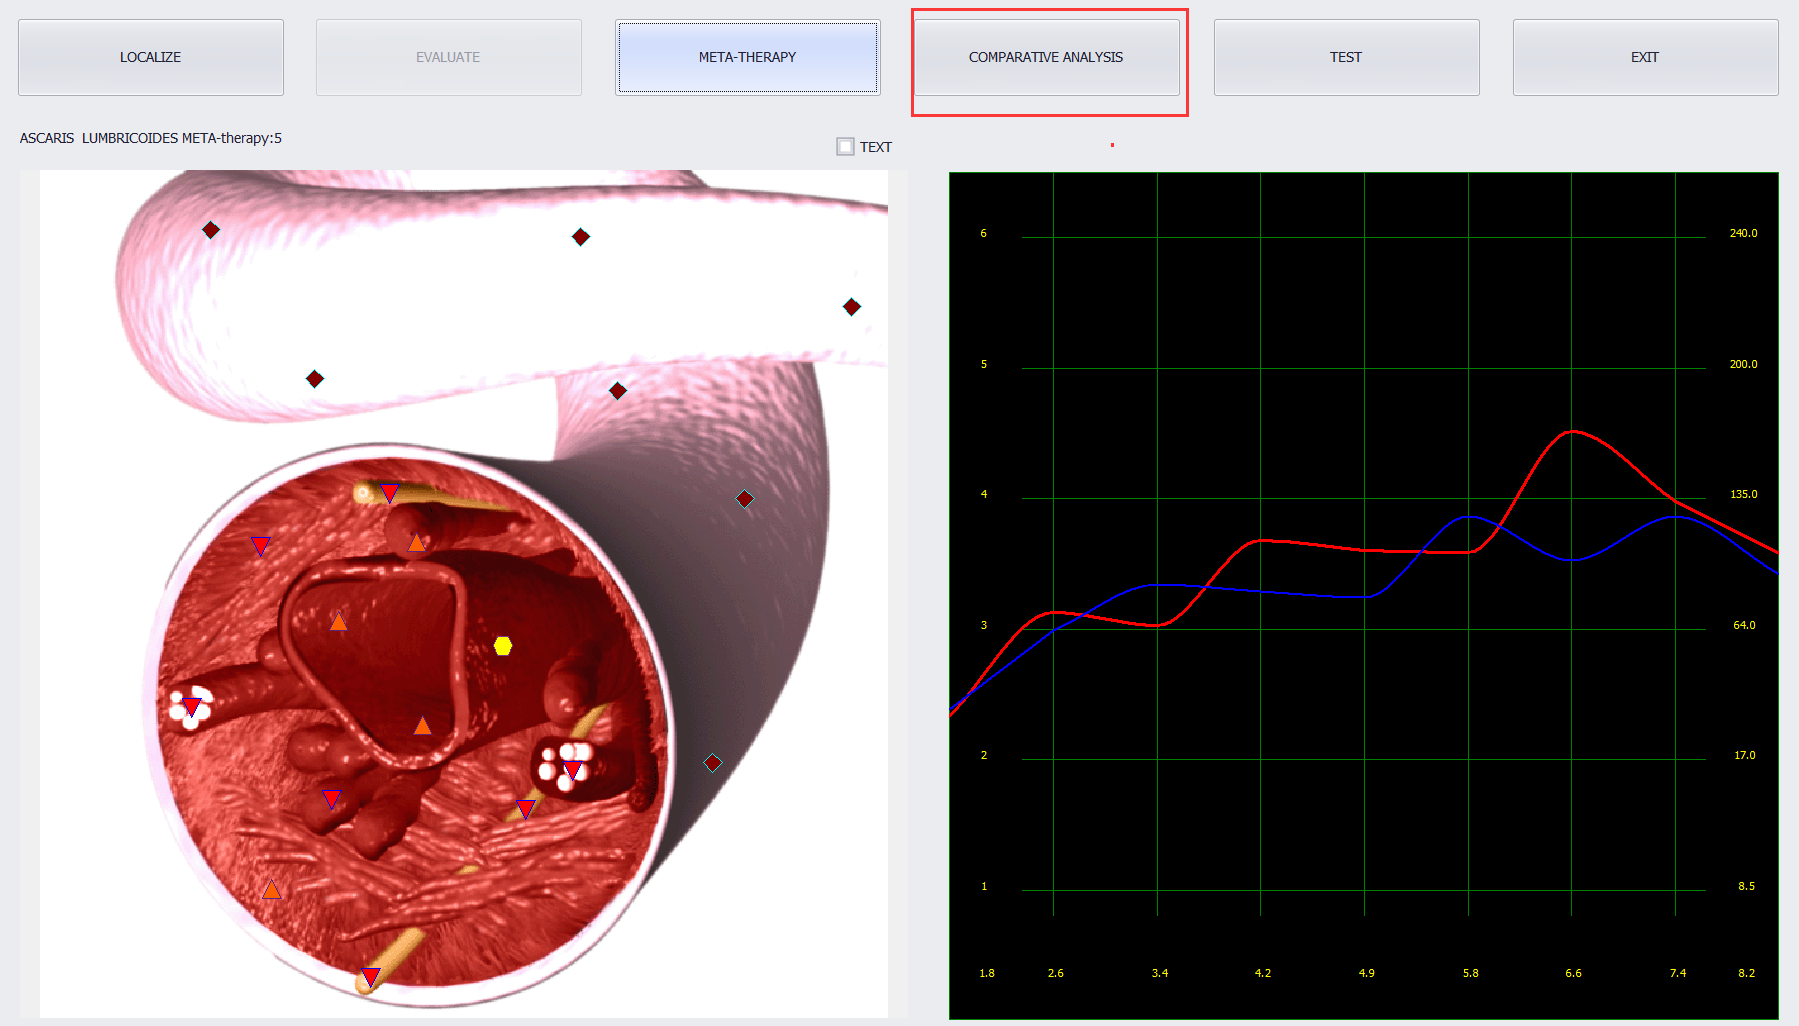The image size is (1799, 1026).
Task: Click the 3.4 frequency label on the x-axis
Action: click(x=1160, y=973)
